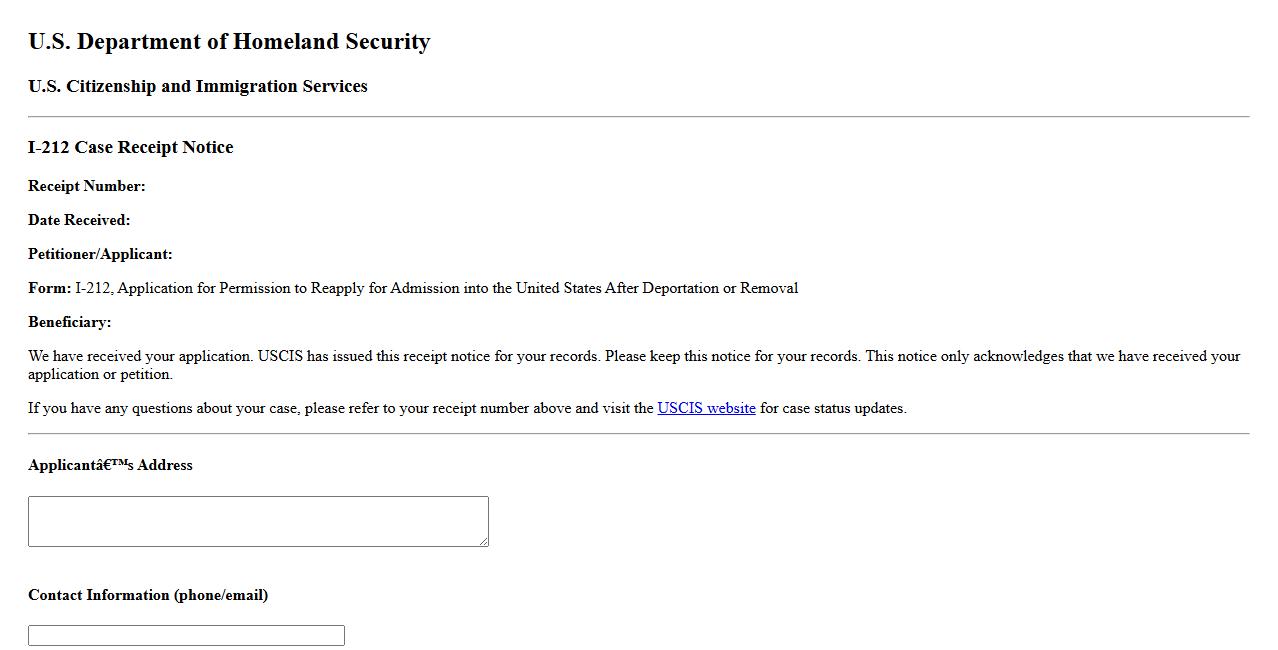
Task: Click the bold Form label
Action: (49, 288)
